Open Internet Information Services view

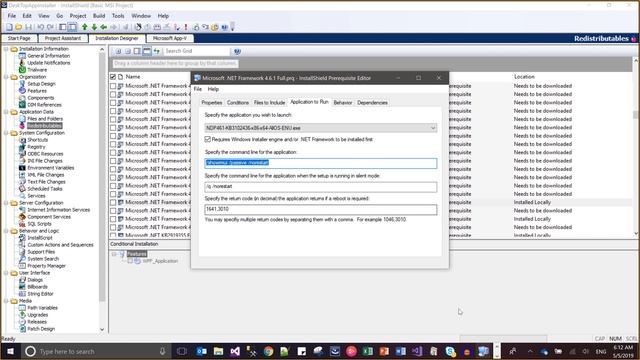58,210
